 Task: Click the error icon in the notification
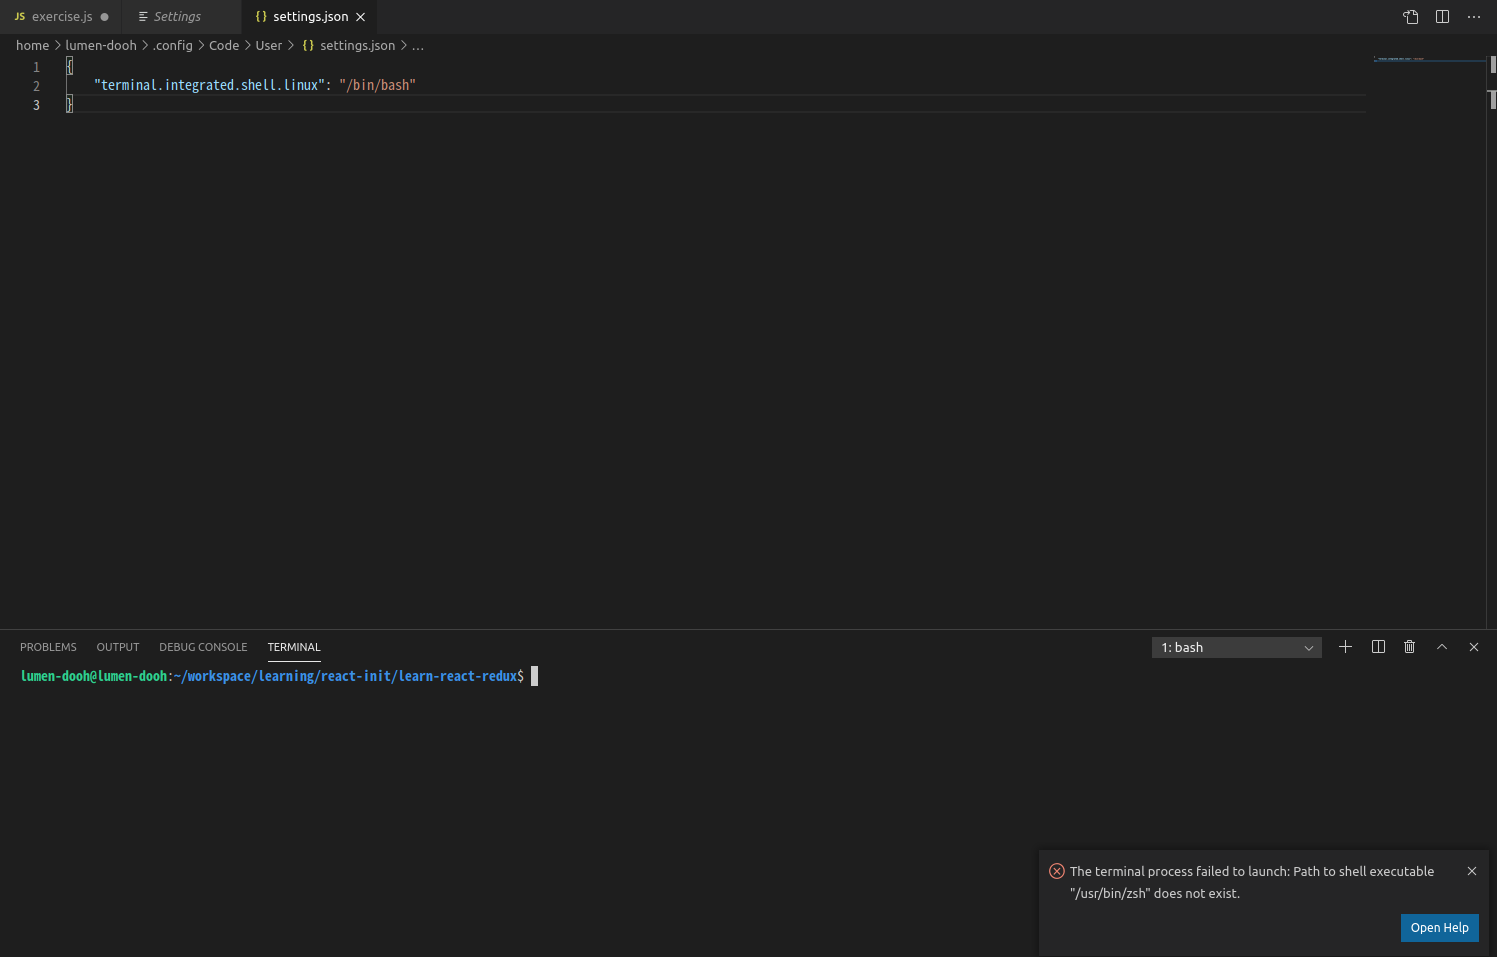(x=1057, y=871)
